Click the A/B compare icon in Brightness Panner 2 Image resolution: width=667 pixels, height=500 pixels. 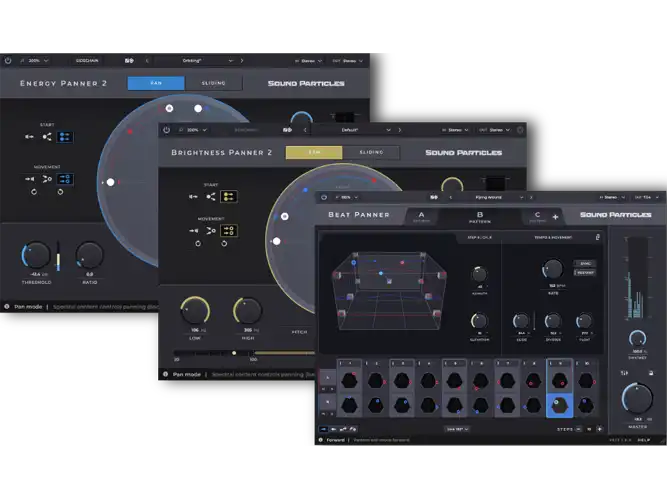tap(288, 130)
